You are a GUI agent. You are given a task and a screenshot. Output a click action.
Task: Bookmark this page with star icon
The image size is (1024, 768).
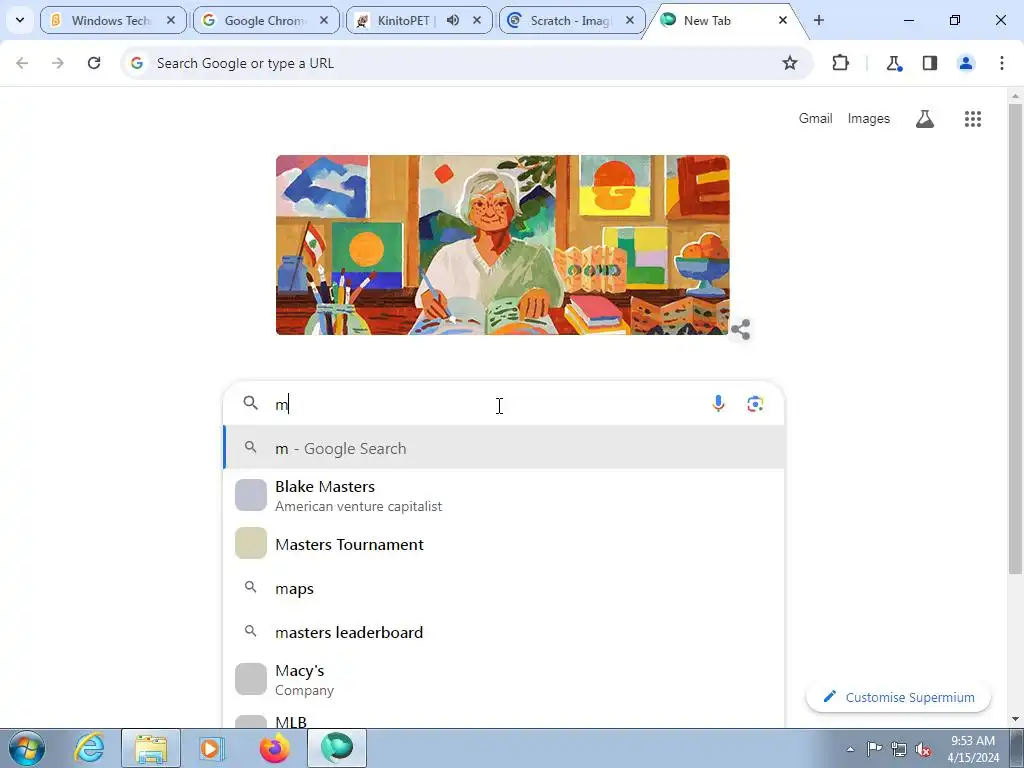(x=790, y=63)
